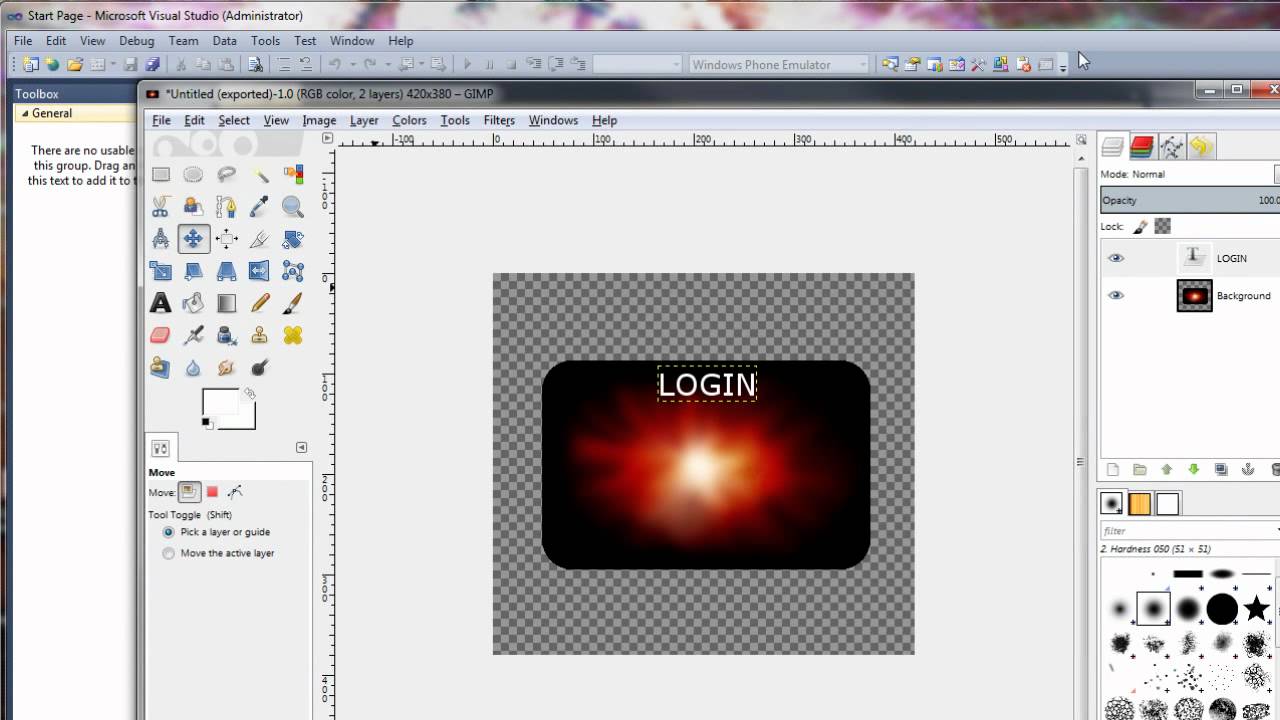
Task: Select the star-shaped brush
Action: click(x=1256, y=608)
